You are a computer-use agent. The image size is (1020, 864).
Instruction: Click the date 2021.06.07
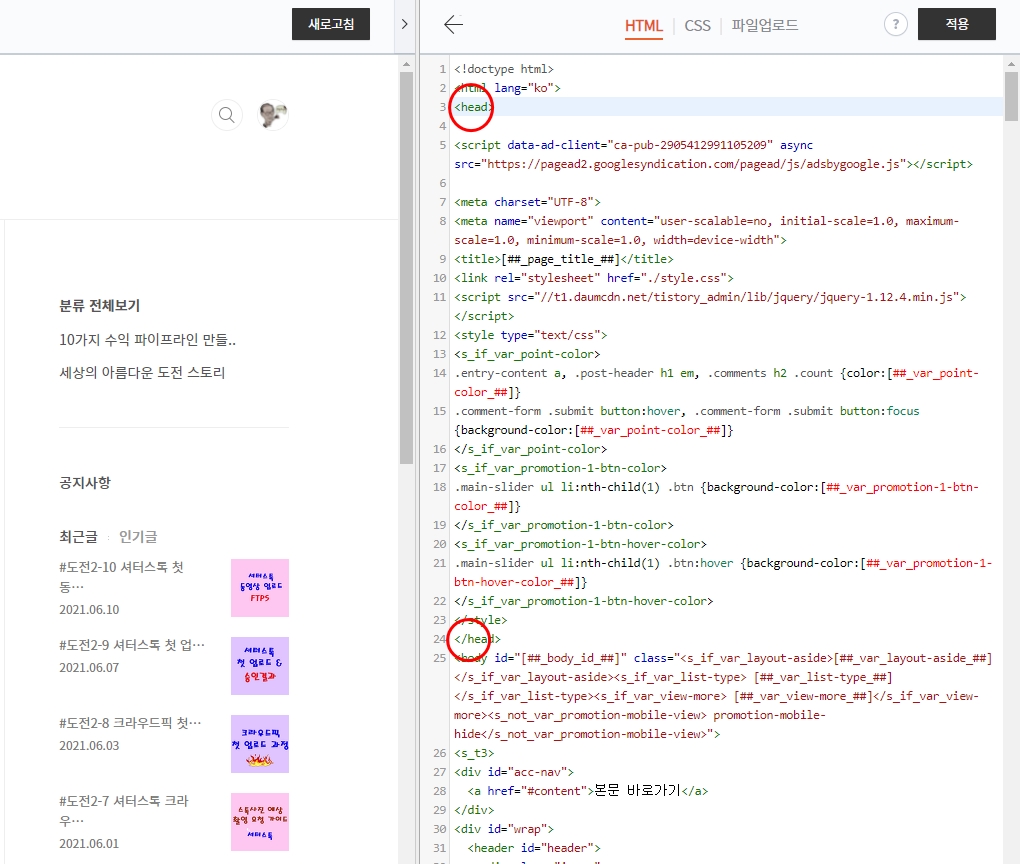89,668
